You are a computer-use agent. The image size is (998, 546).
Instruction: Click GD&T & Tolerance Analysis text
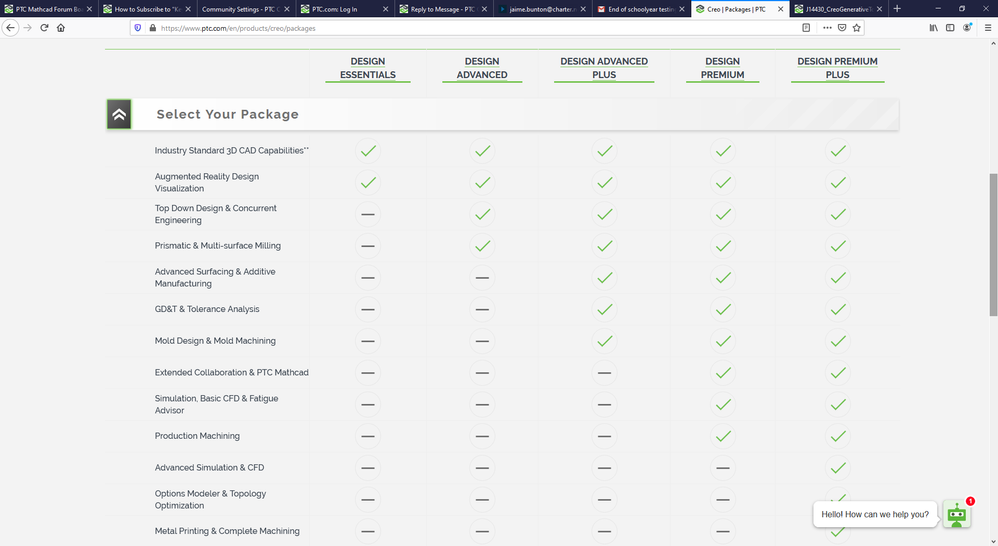(207, 309)
